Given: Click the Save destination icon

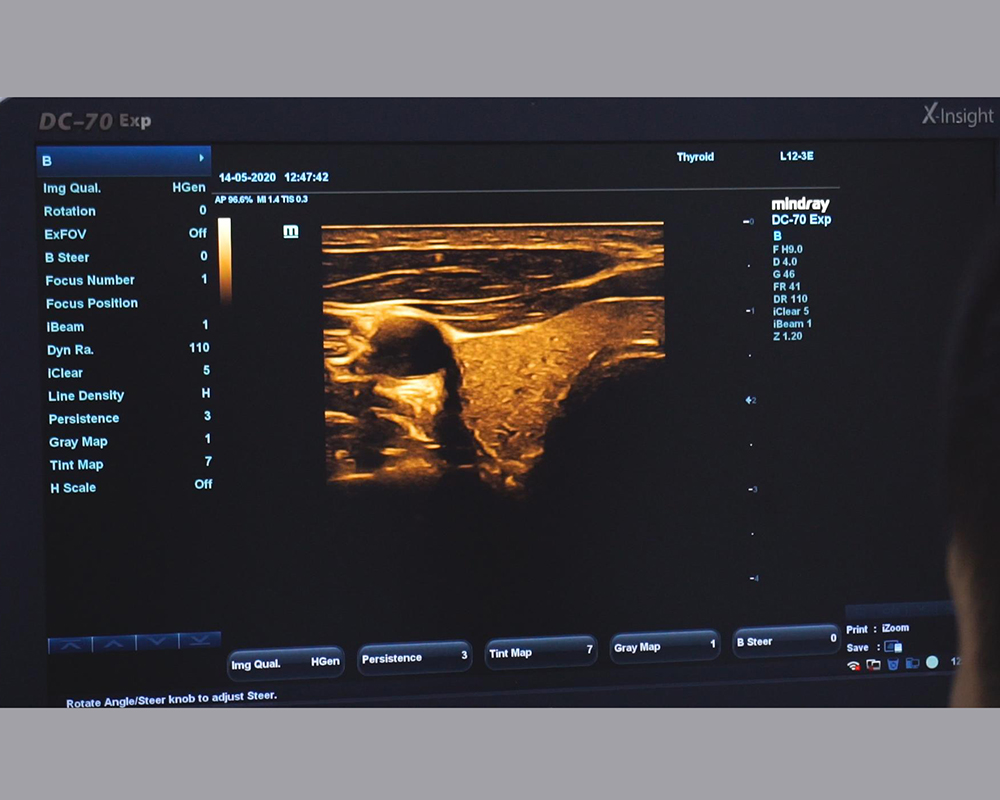Looking at the screenshot, I should pyautogui.click(x=892, y=647).
